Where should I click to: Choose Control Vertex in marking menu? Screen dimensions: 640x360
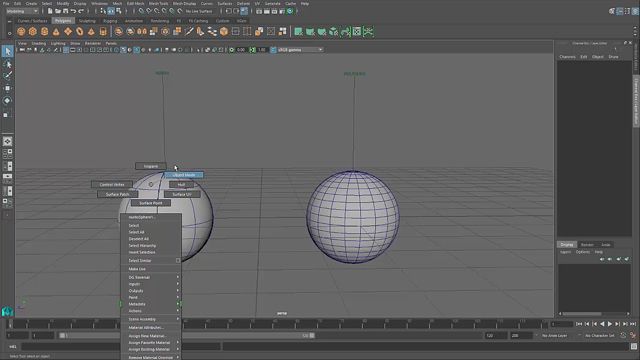pos(112,184)
